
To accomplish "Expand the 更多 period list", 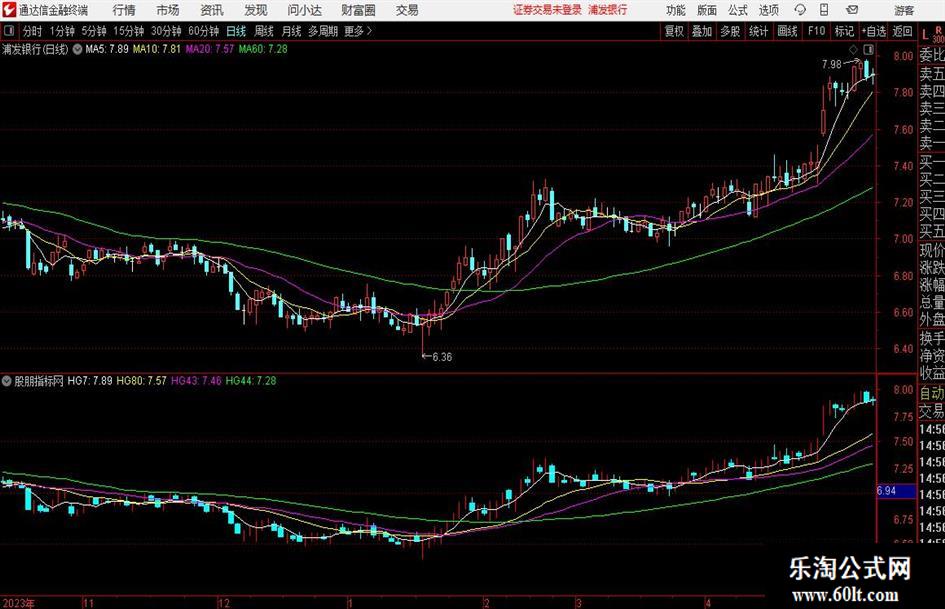I will (358, 31).
